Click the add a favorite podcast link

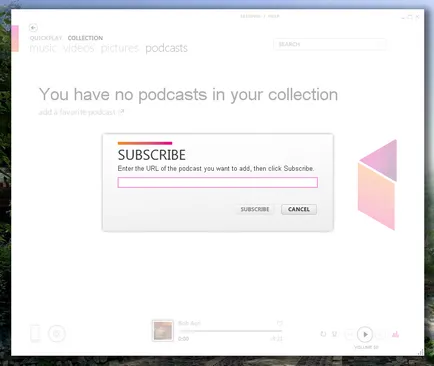pyautogui.click(x=81, y=112)
